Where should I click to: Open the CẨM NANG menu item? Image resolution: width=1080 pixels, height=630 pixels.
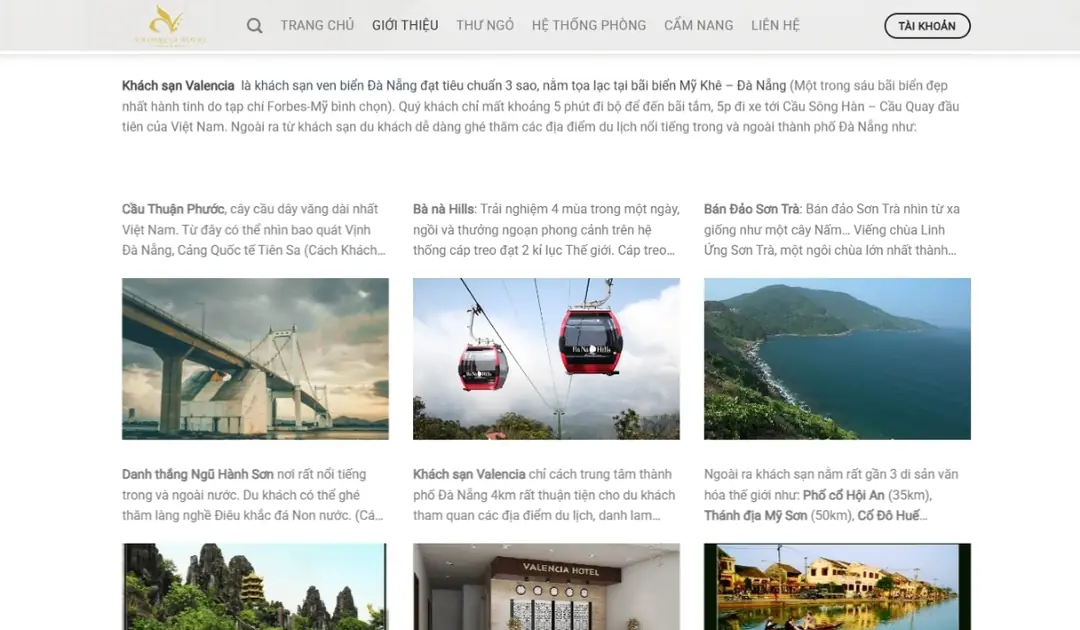(x=698, y=25)
